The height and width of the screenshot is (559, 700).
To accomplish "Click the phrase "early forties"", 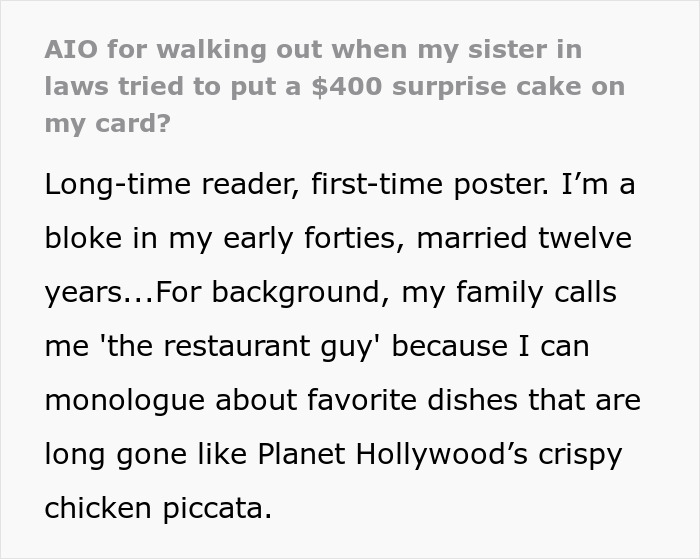I will point(310,238).
